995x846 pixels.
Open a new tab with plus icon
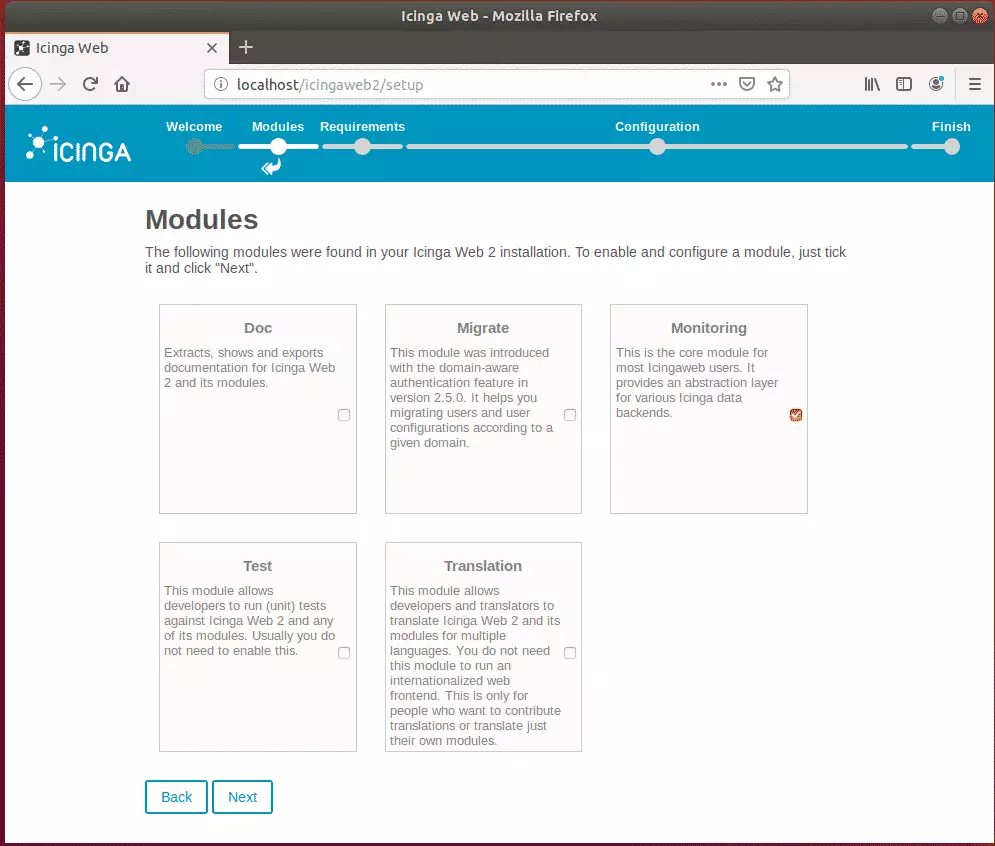coord(246,47)
